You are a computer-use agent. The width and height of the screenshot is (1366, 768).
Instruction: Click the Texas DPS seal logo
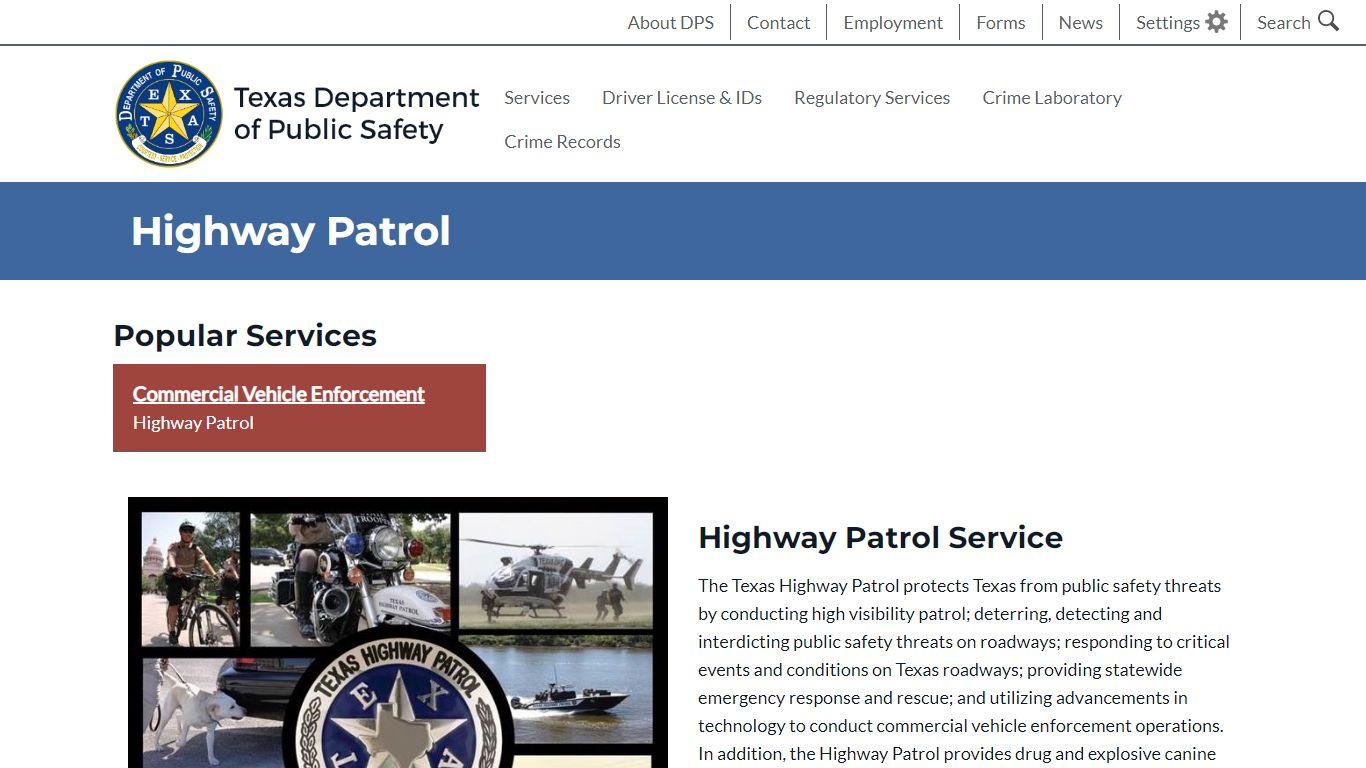[x=169, y=113]
